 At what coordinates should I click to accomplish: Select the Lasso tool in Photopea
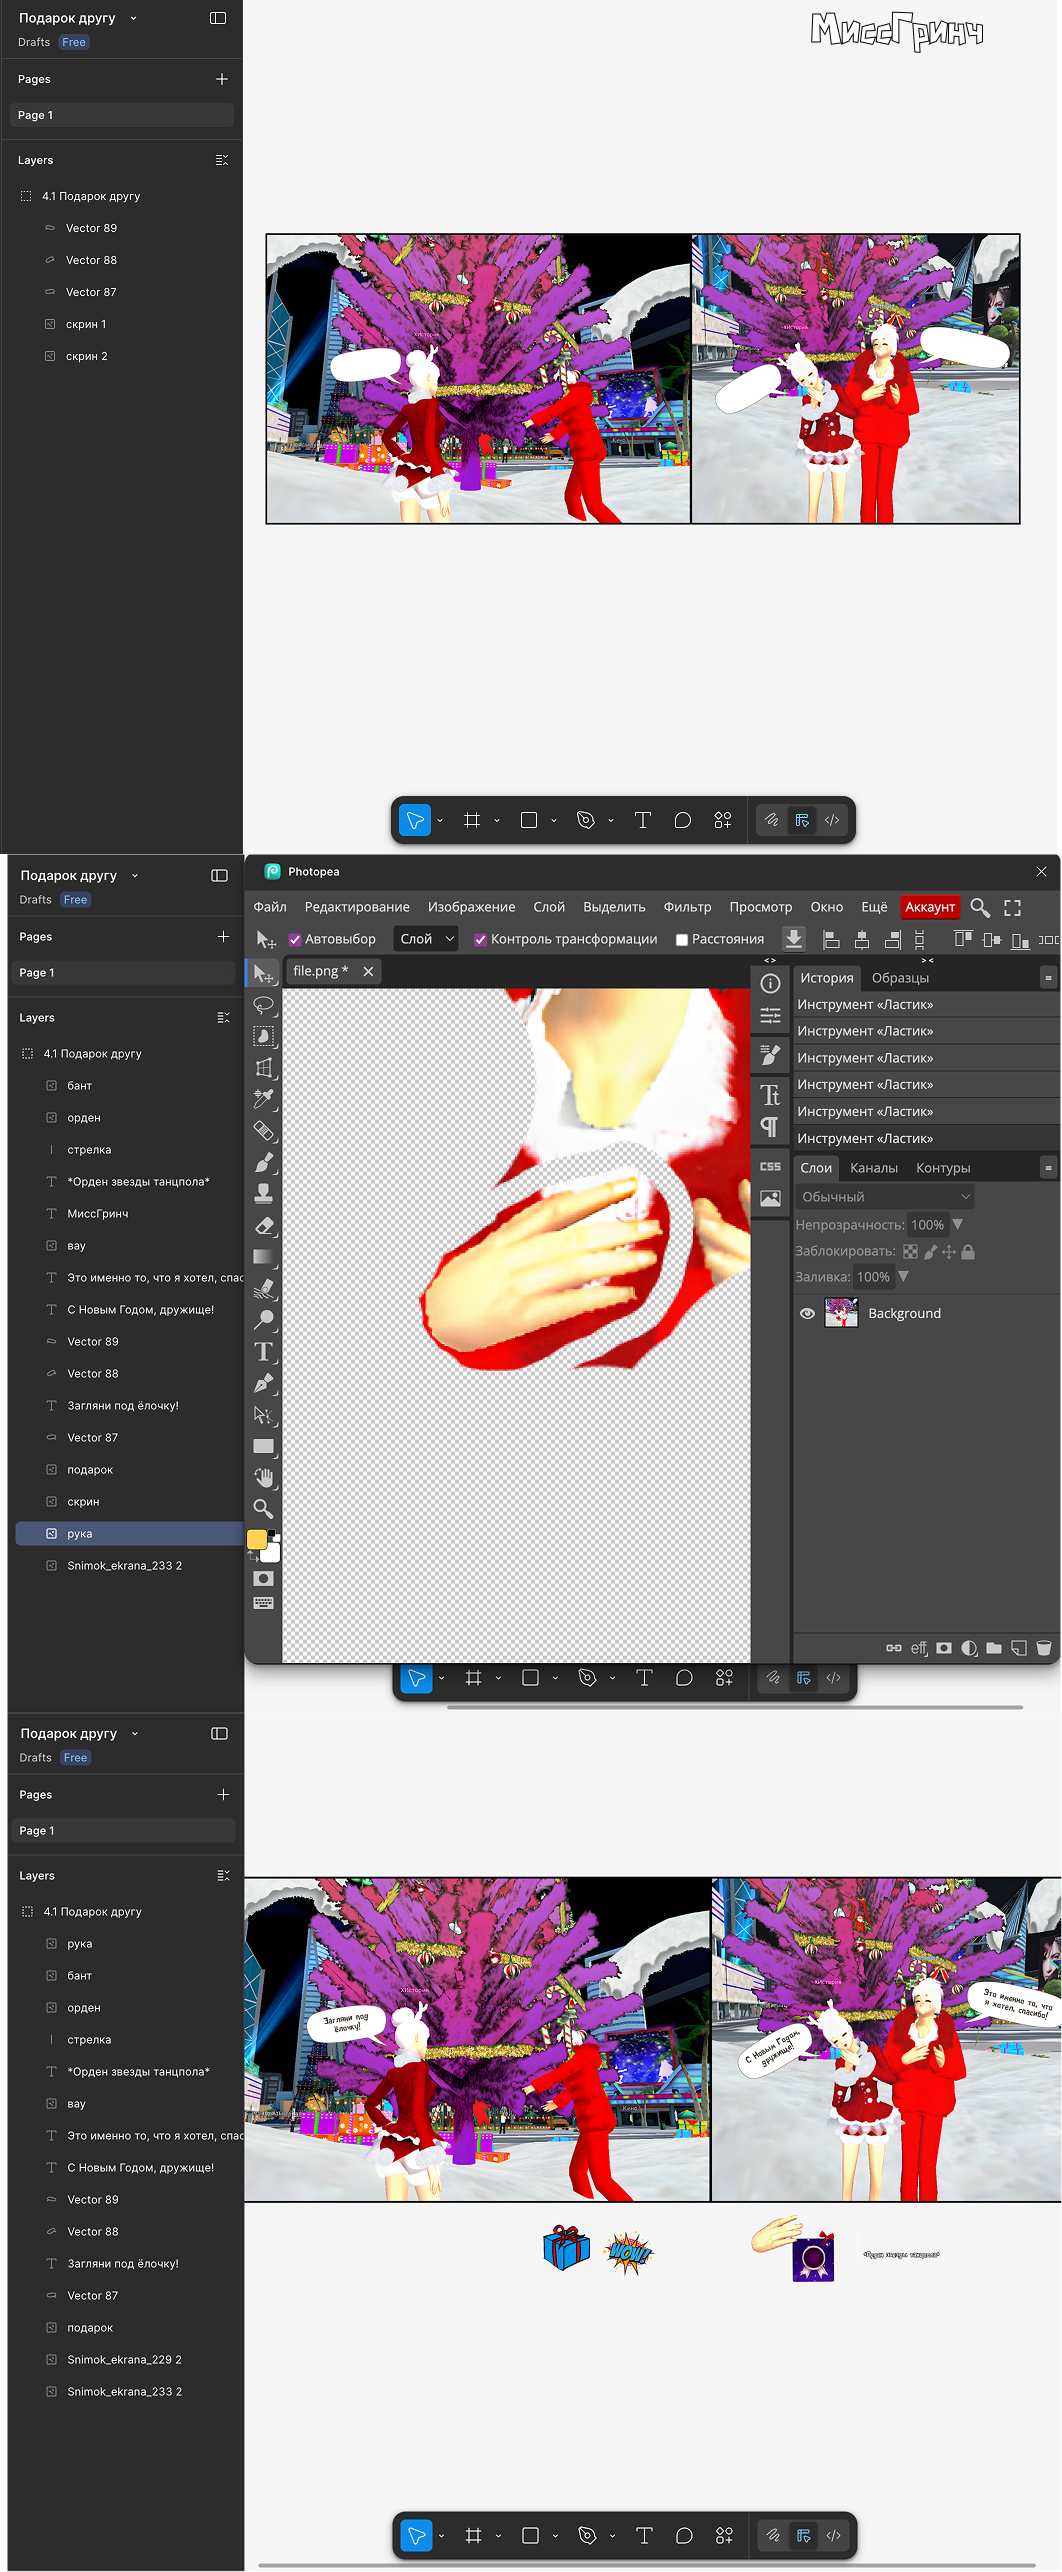[264, 1004]
